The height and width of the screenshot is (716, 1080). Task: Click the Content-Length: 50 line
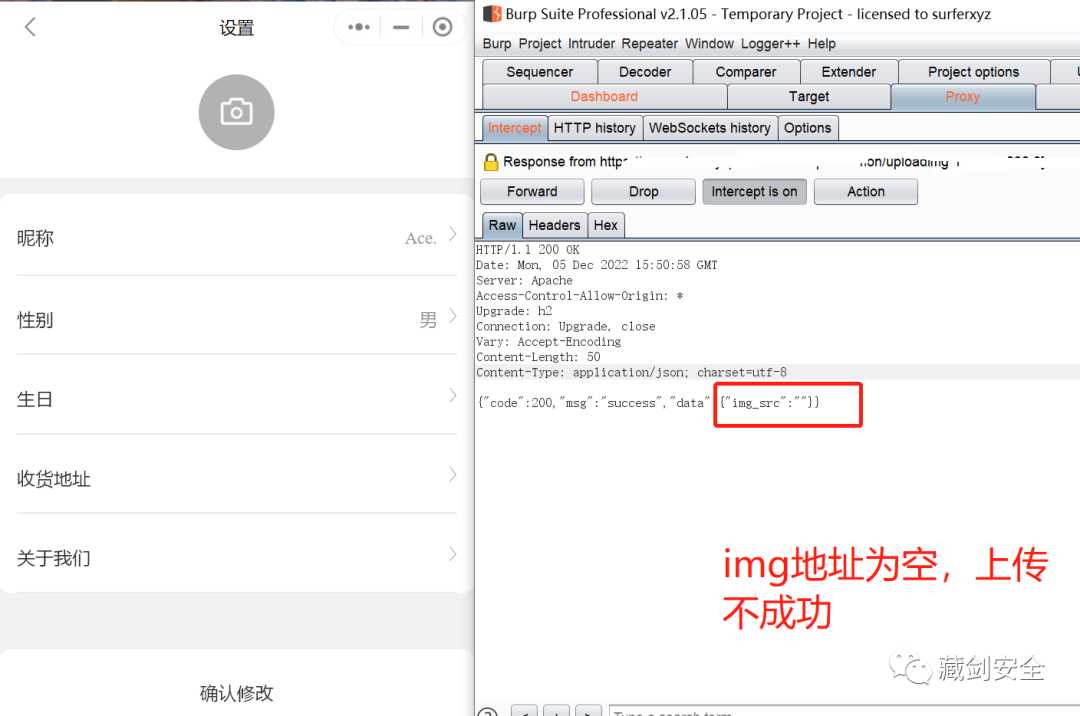[x=538, y=357]
